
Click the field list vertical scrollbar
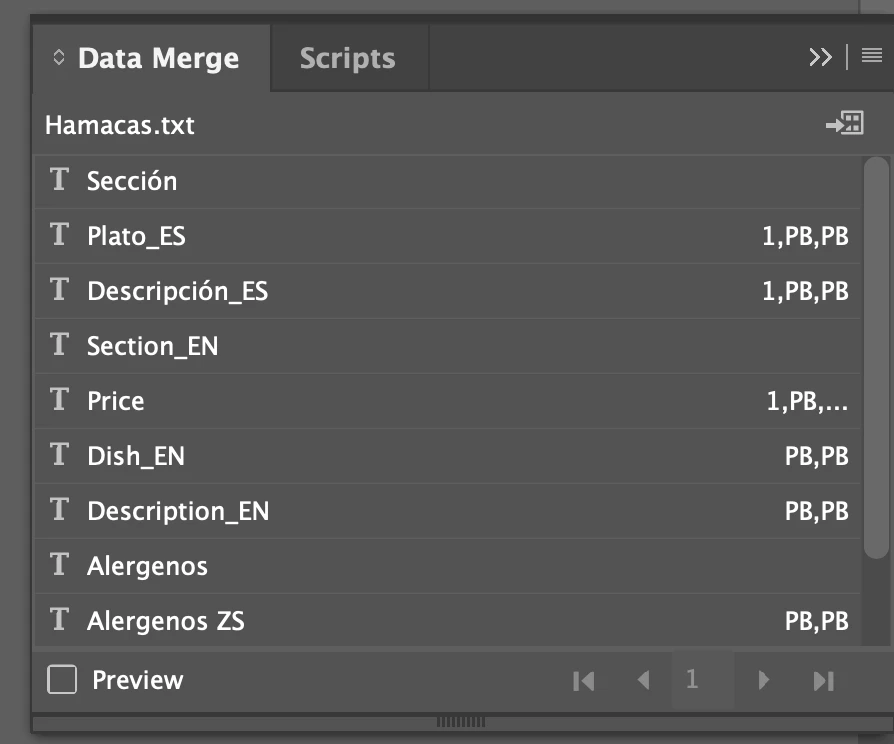876,357
